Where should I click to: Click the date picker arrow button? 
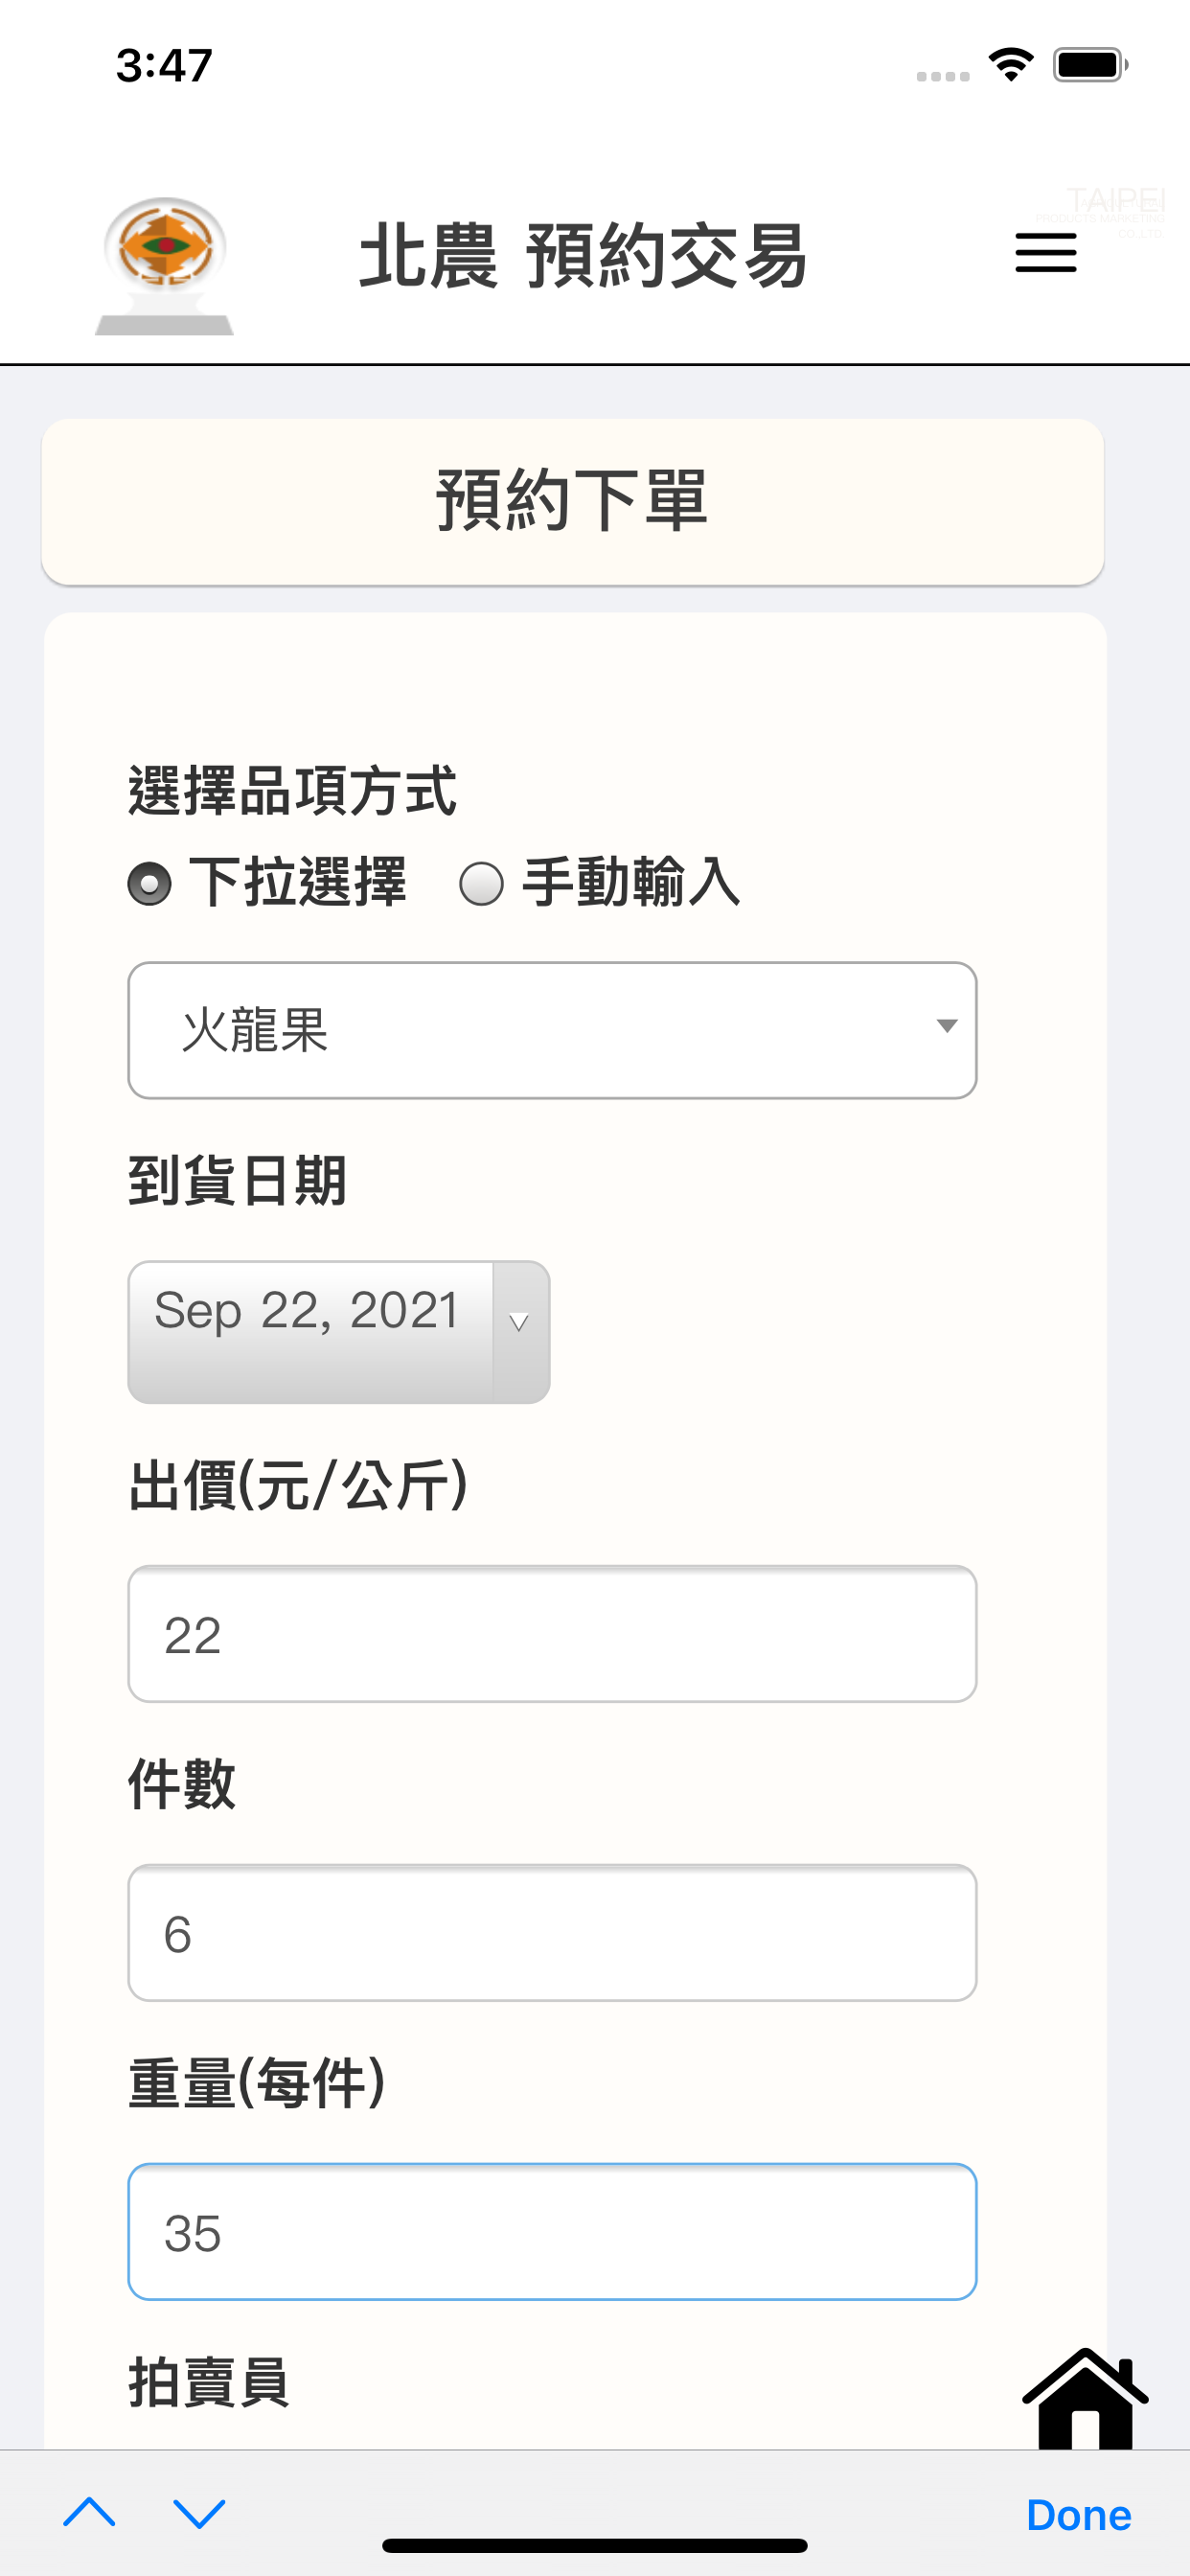pyautogui.click(x=520, y=1332)
